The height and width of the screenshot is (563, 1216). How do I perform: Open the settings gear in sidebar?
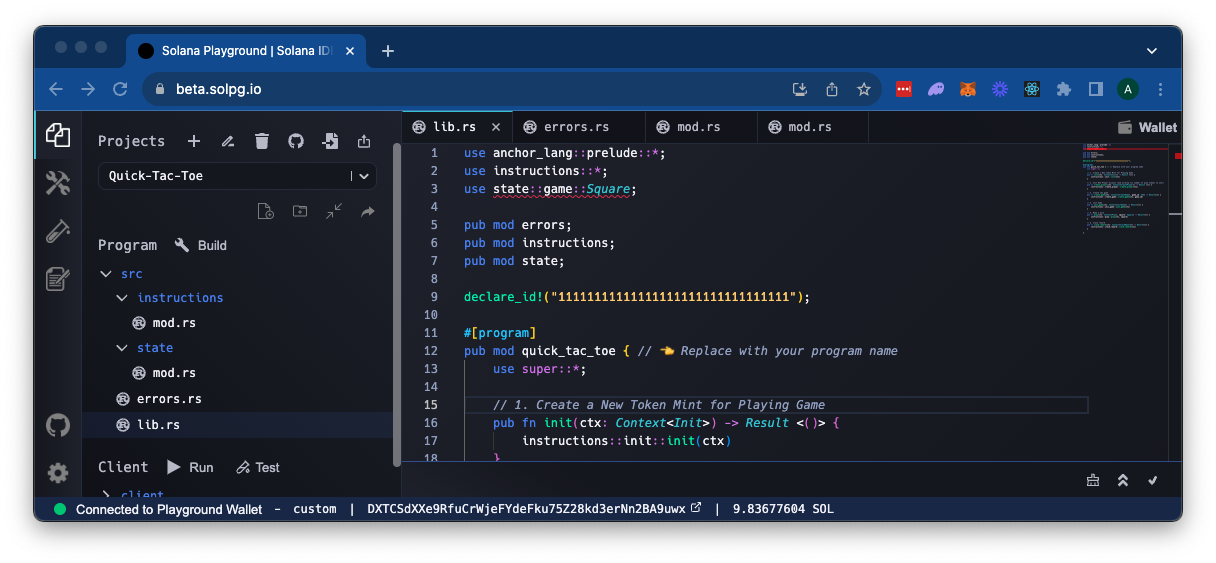click(x=58, y=473)
